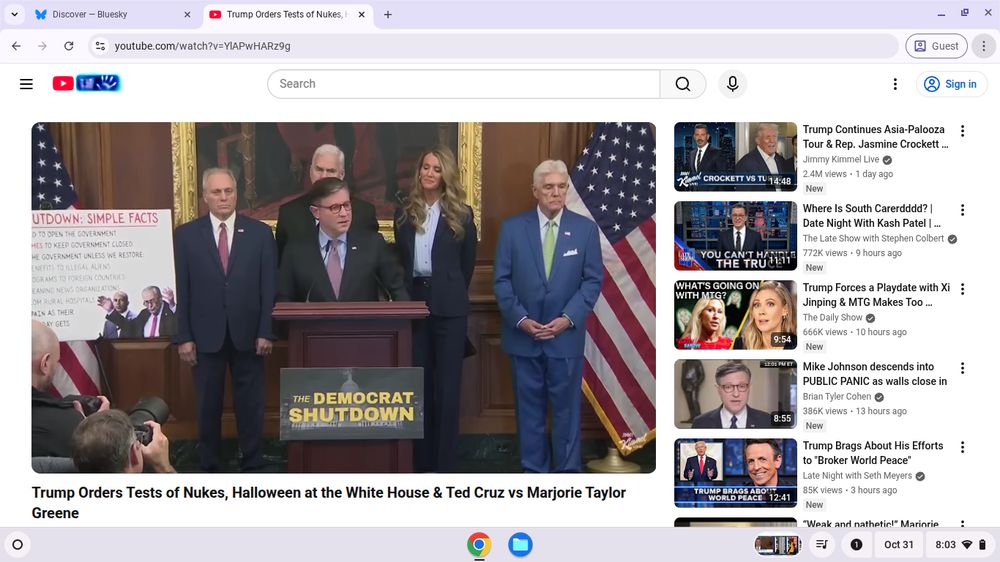Visit Late Night with Seth Meyers channel
Viewport: 1000px width, 562px height.
click(x=857, y=476)
